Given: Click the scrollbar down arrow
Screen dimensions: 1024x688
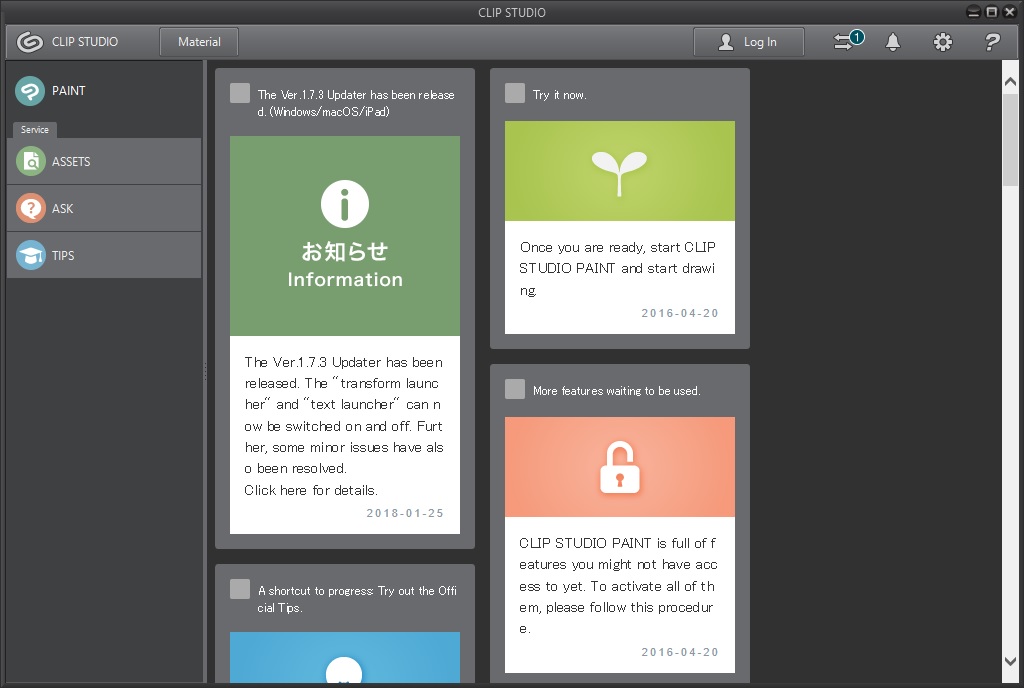Looking at the screenshot, I should click(1010, 661).
